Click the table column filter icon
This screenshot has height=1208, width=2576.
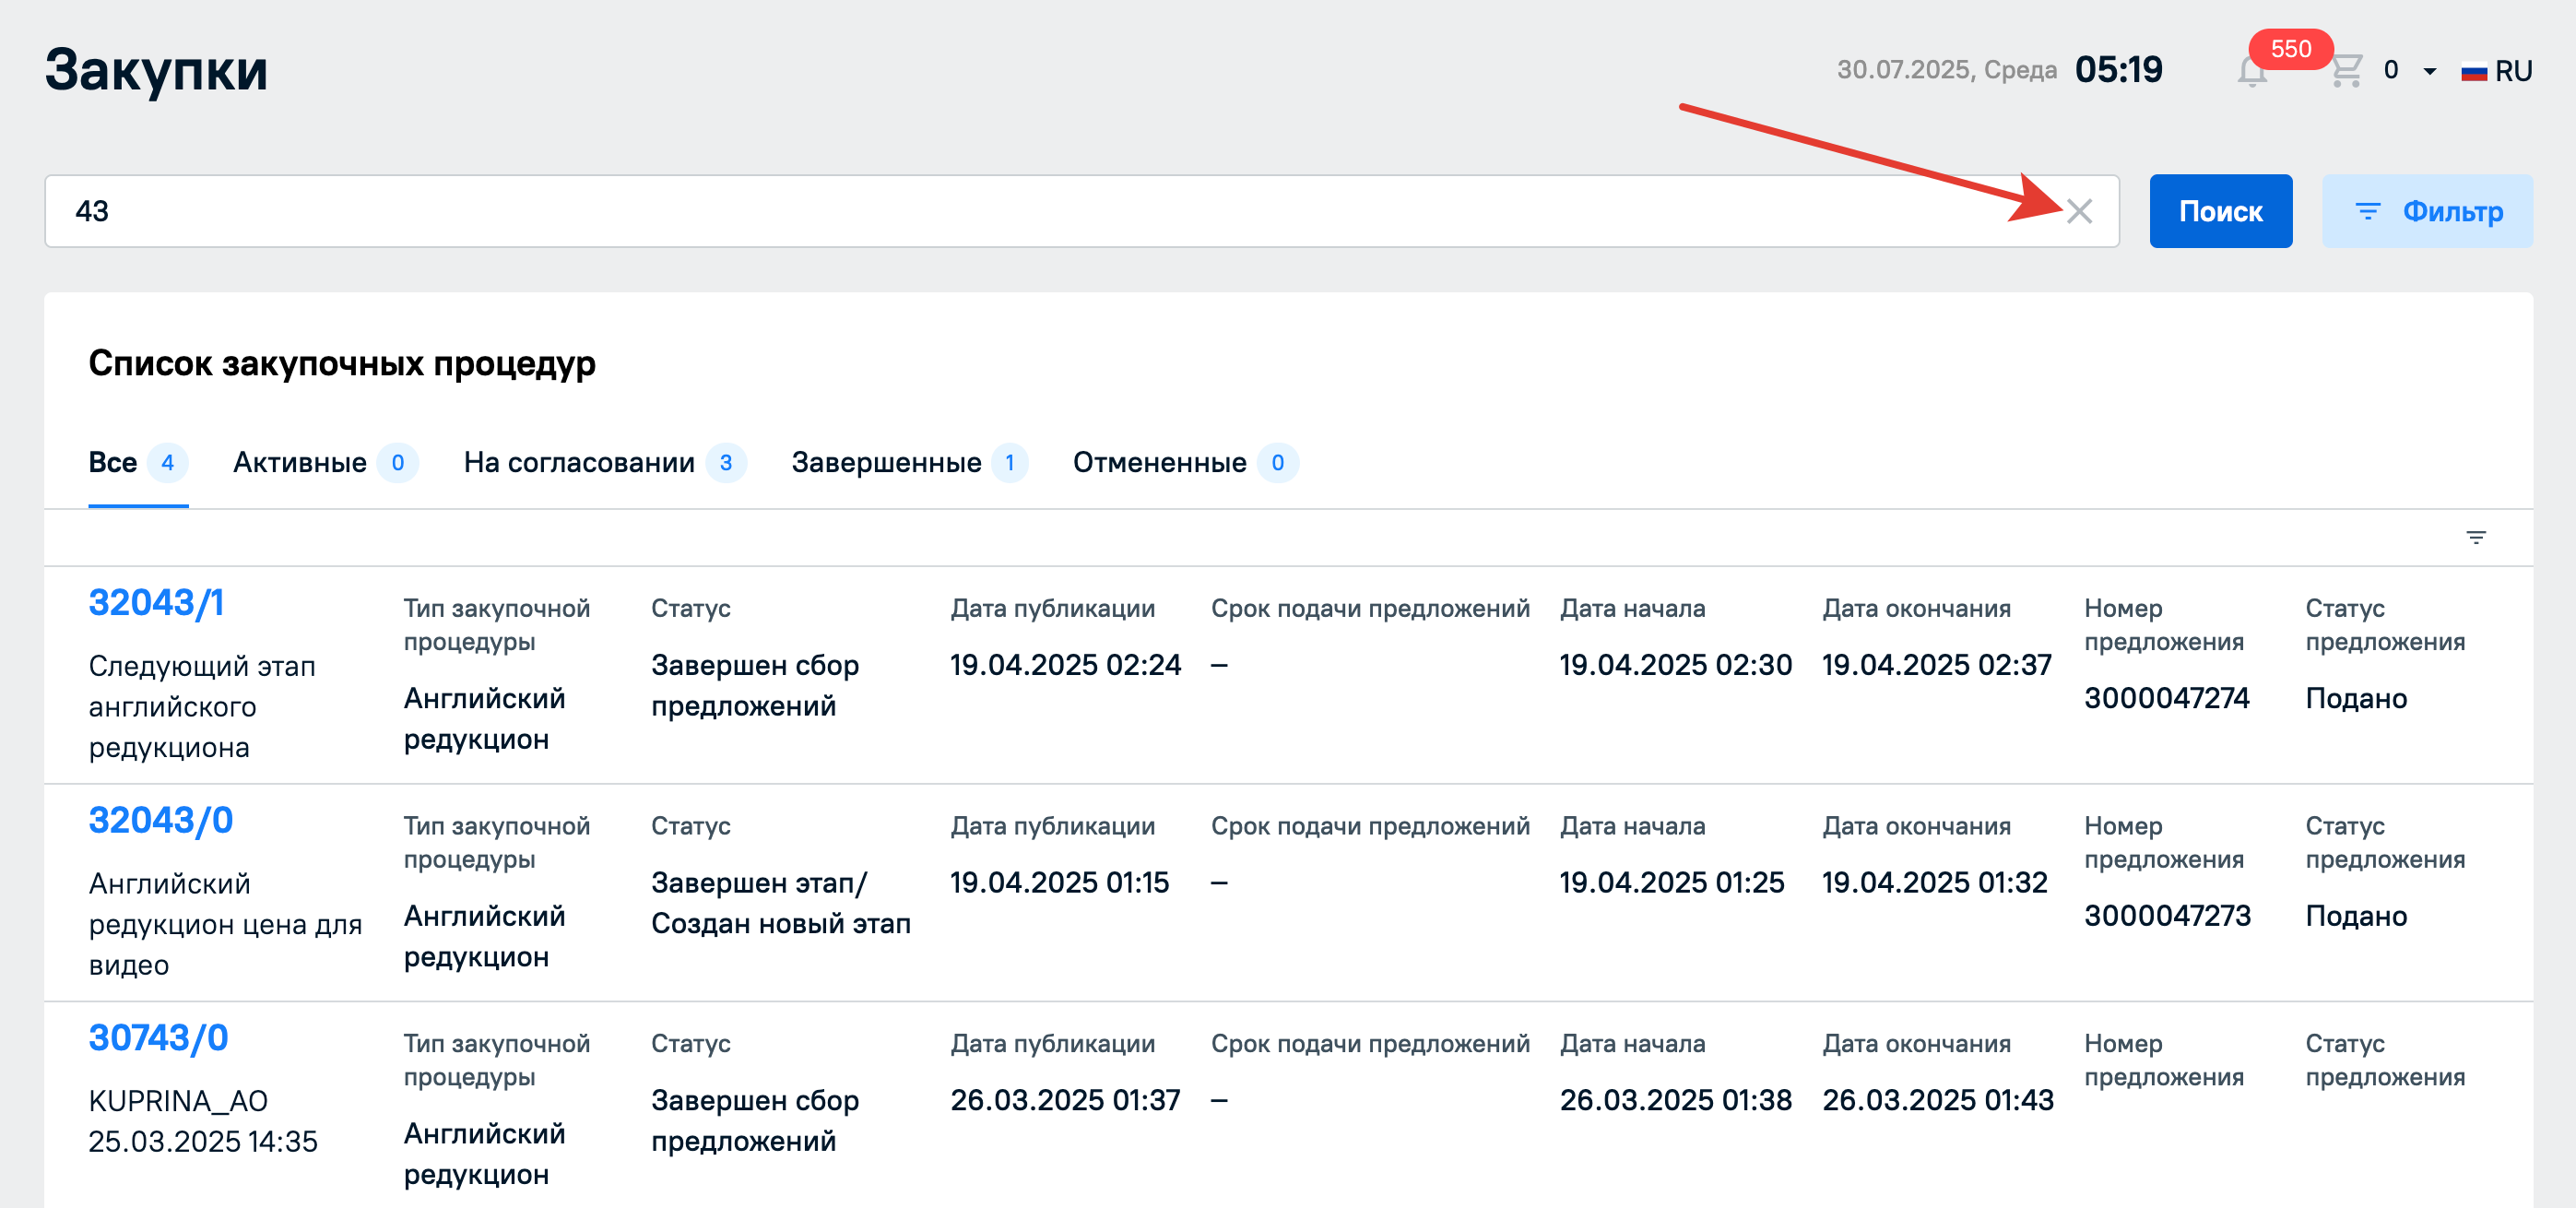tap(2475, 538)
